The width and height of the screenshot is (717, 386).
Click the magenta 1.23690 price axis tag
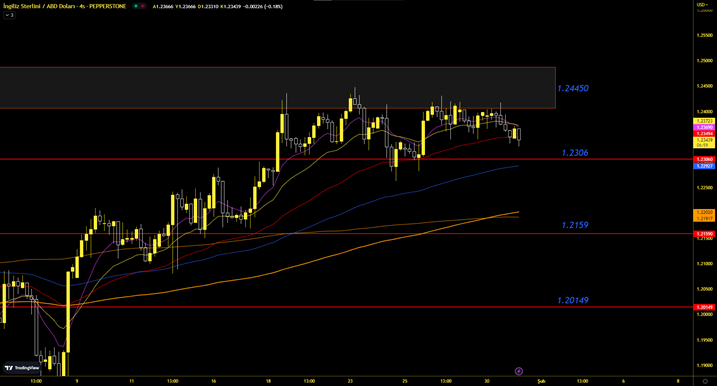click(x=704, y=127)
